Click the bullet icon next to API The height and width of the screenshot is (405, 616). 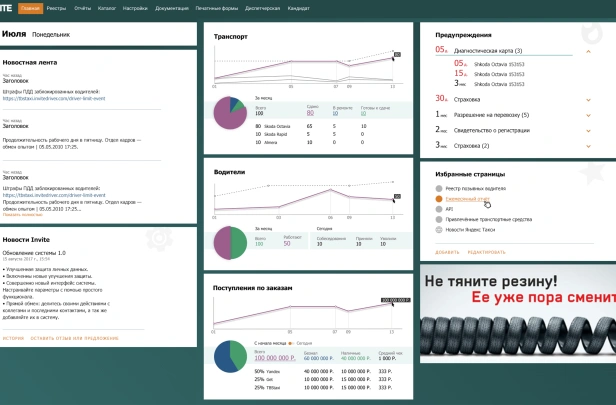(438, 209)
